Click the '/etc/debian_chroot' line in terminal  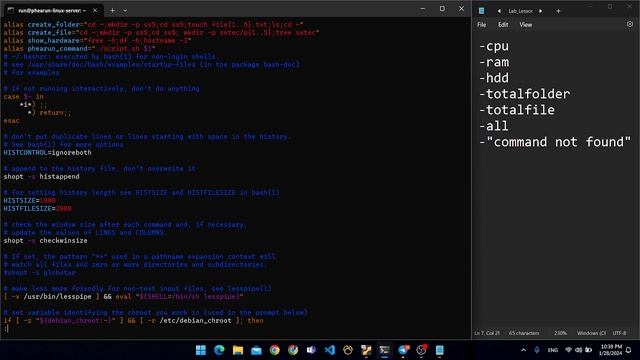pos(133,321)
